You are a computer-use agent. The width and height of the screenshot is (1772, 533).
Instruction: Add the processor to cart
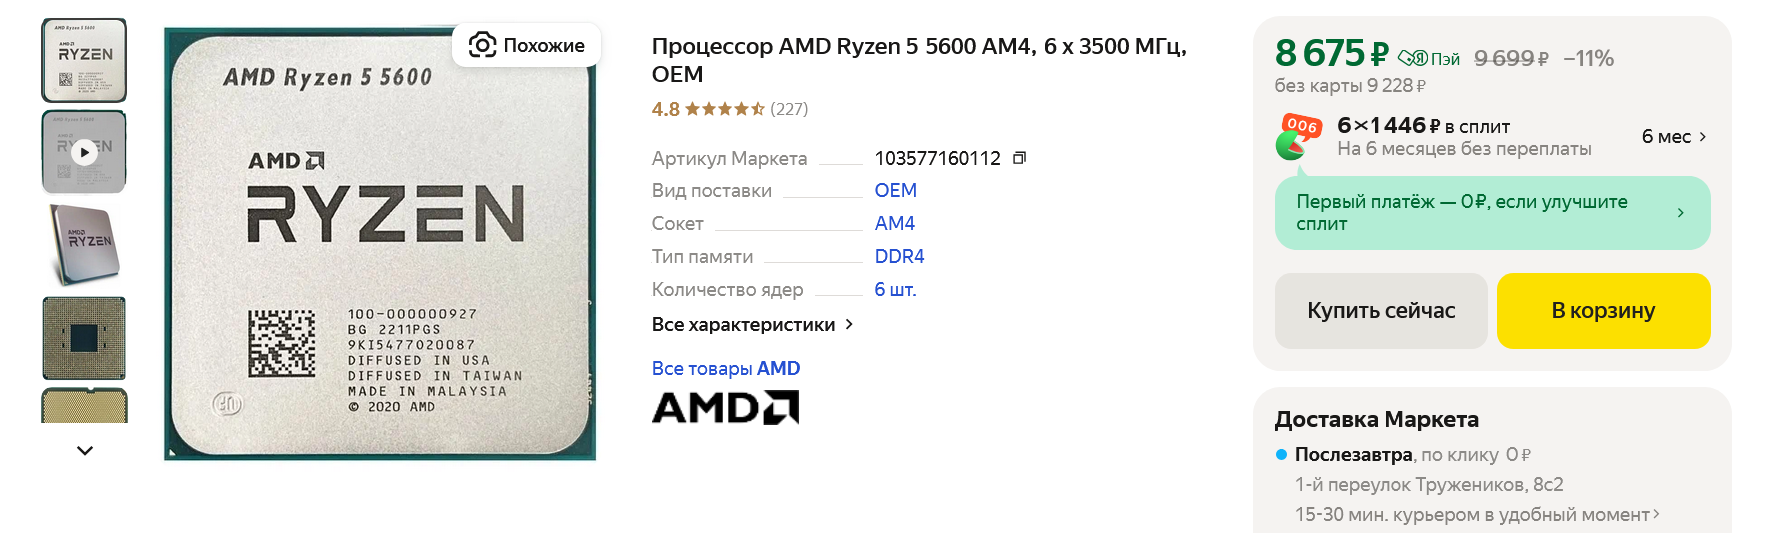click(1602, 311)
